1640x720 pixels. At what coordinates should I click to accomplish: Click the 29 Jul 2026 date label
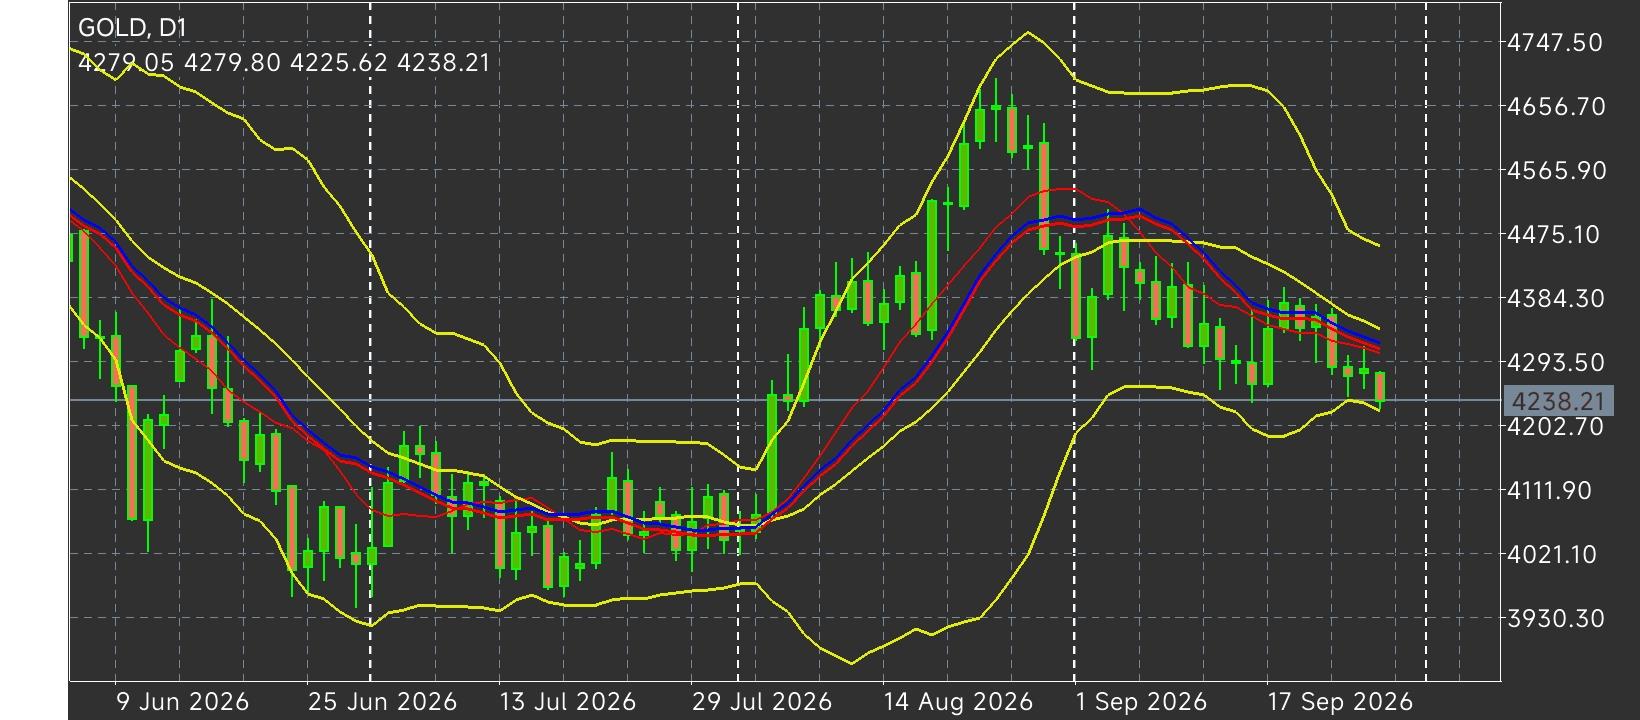pyautogui.click(x=762, y=702)
